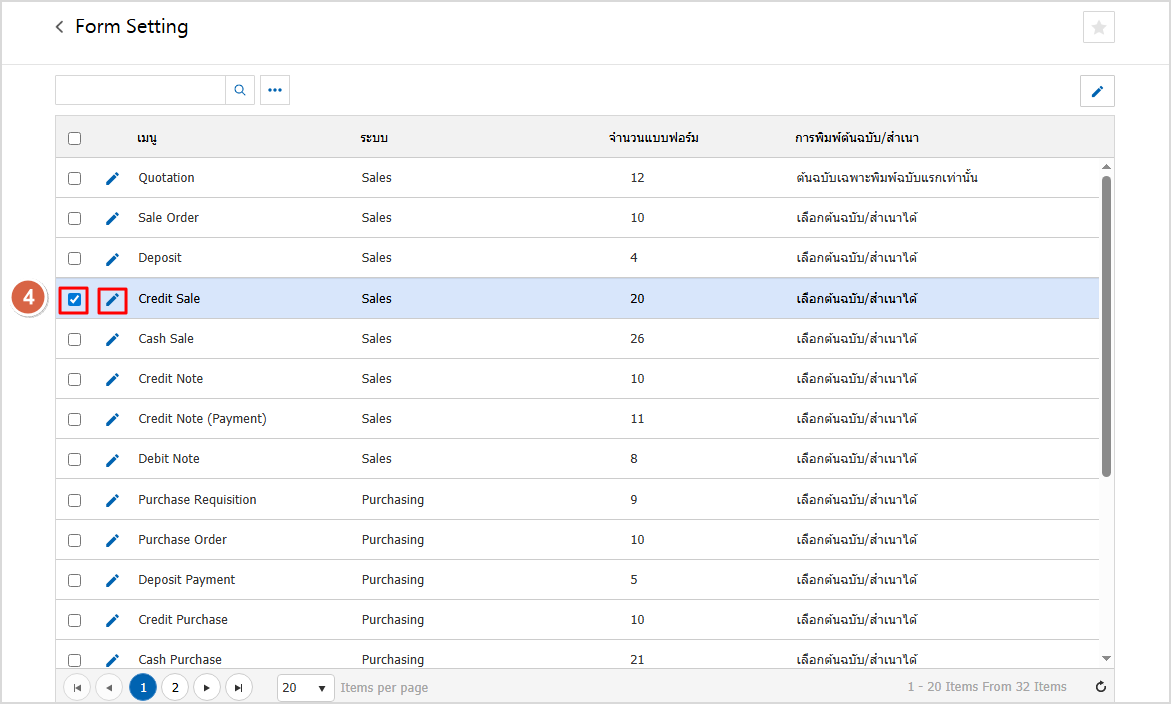Select the Debit Note checkbox

75,459
